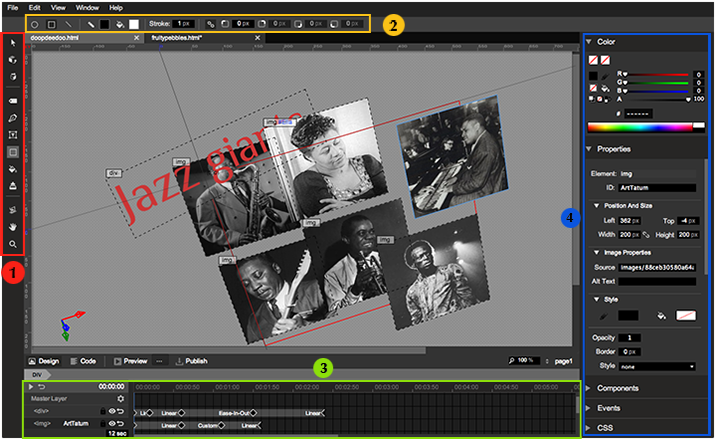Image resolution: width=716 pixels, height=440 pixels.
Task: Pick a hue from the rainbow spectrum bar
Action: (x=640, y=128)
